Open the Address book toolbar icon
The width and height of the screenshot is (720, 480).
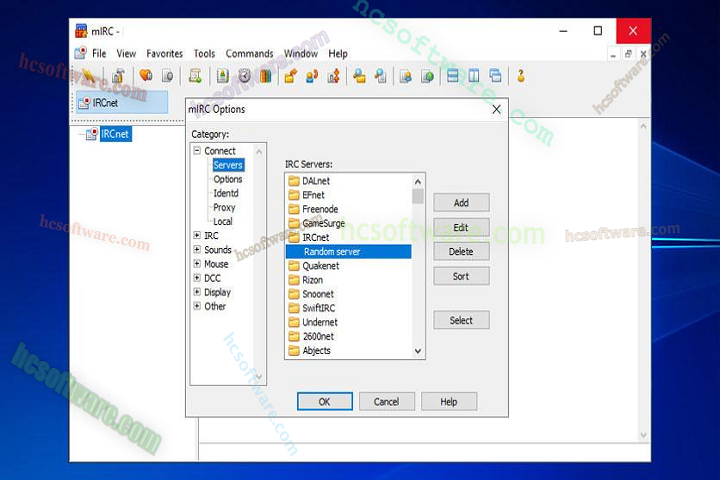tap(223, 76)
